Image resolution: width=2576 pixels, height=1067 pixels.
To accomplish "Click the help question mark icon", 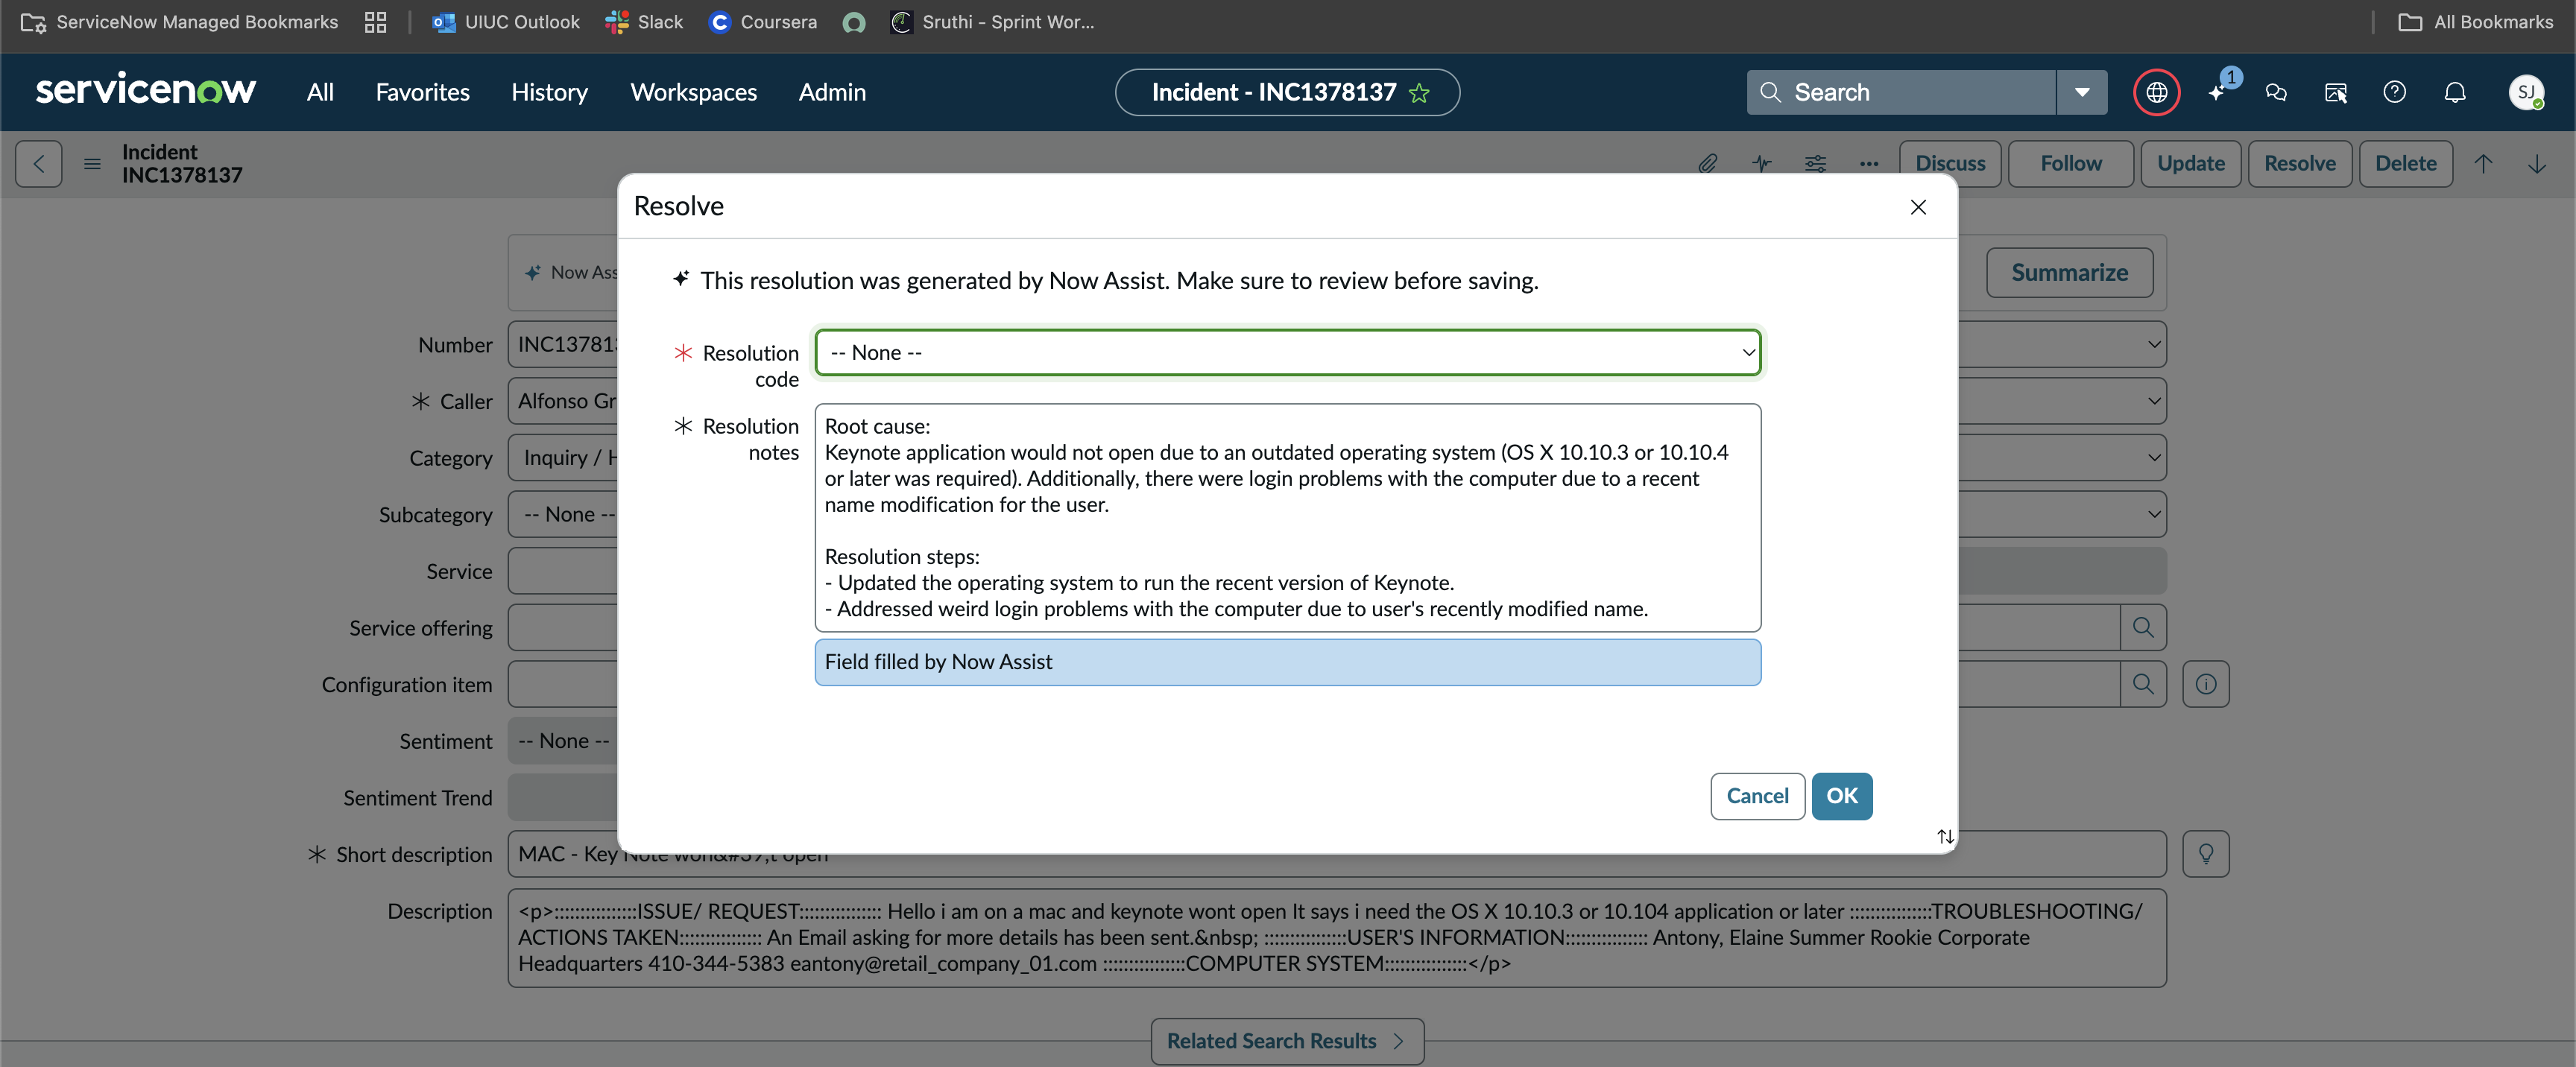I will [2394, 92].
